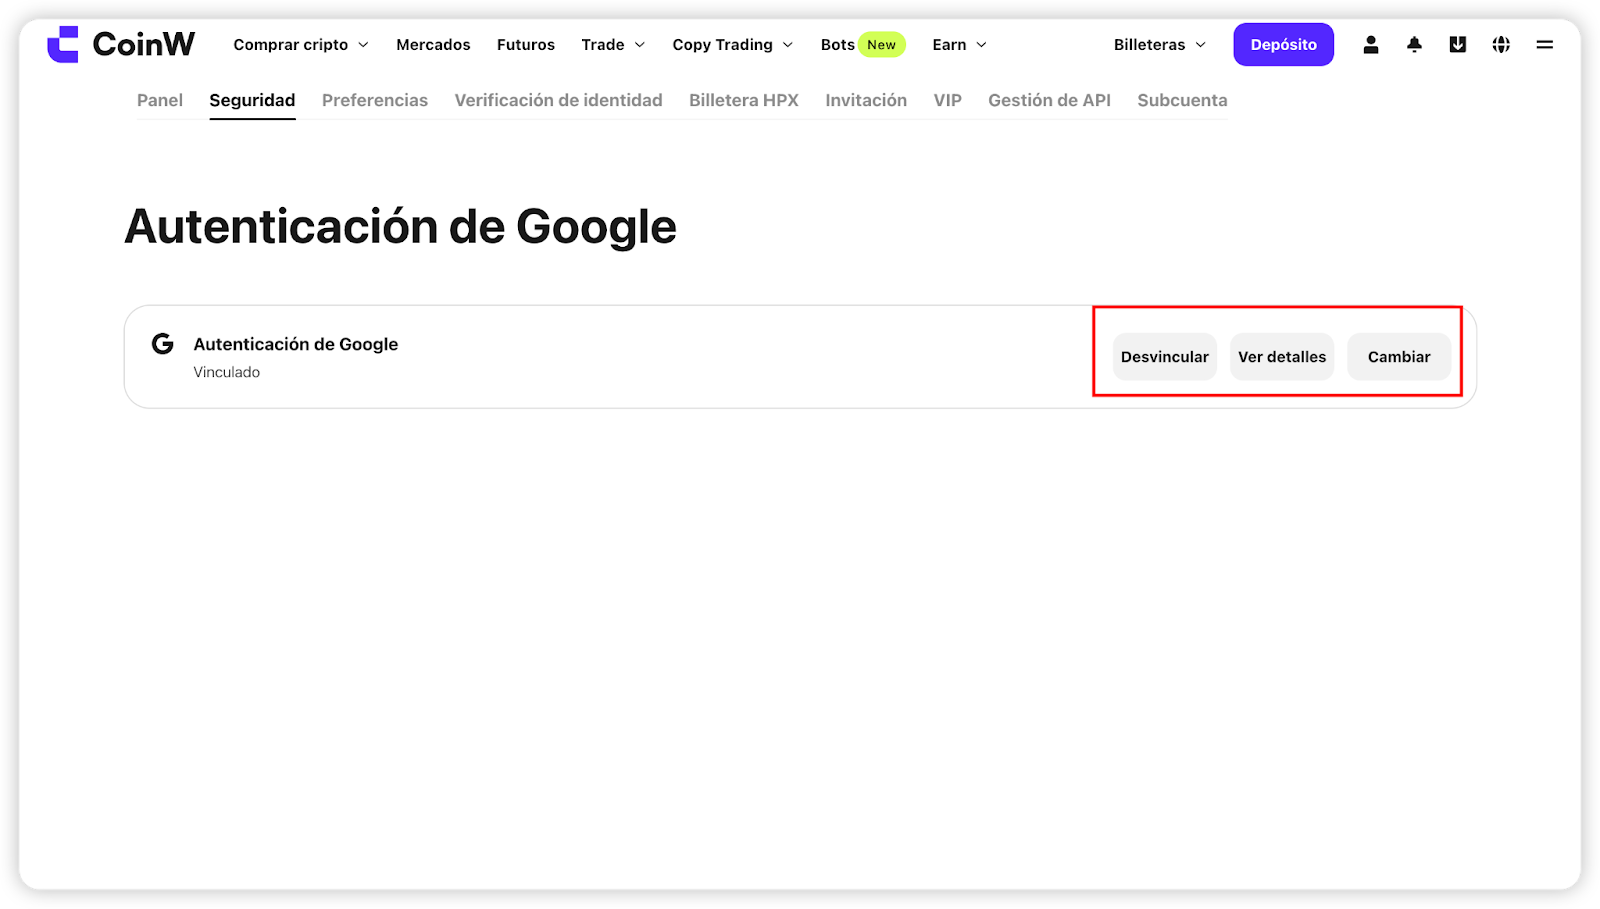Image resolution: width=1600 pixels, height=909 pixels.
Task: Go to the Invitación tab
Action: pos(866,100)
